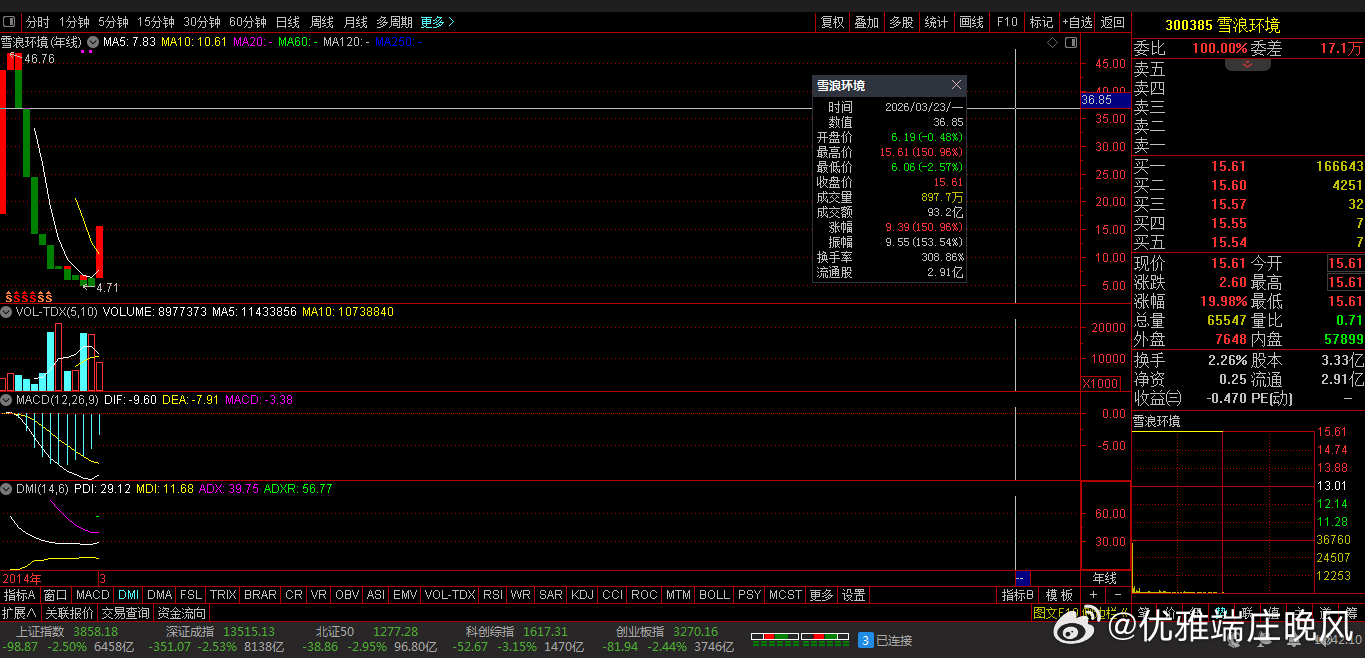Toggle the right panel icon above price axis
Screen dimensions: 1365x658
coord(1071,43)
